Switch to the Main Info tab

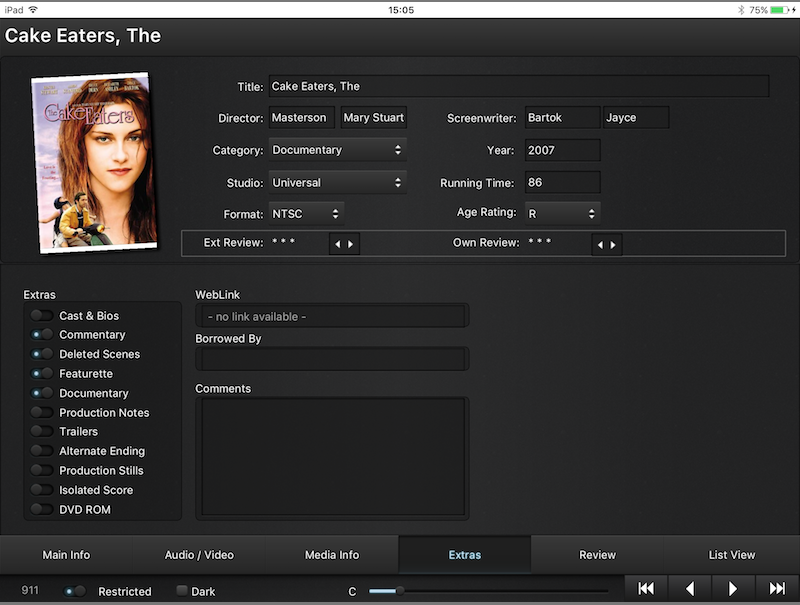point(66,555)
